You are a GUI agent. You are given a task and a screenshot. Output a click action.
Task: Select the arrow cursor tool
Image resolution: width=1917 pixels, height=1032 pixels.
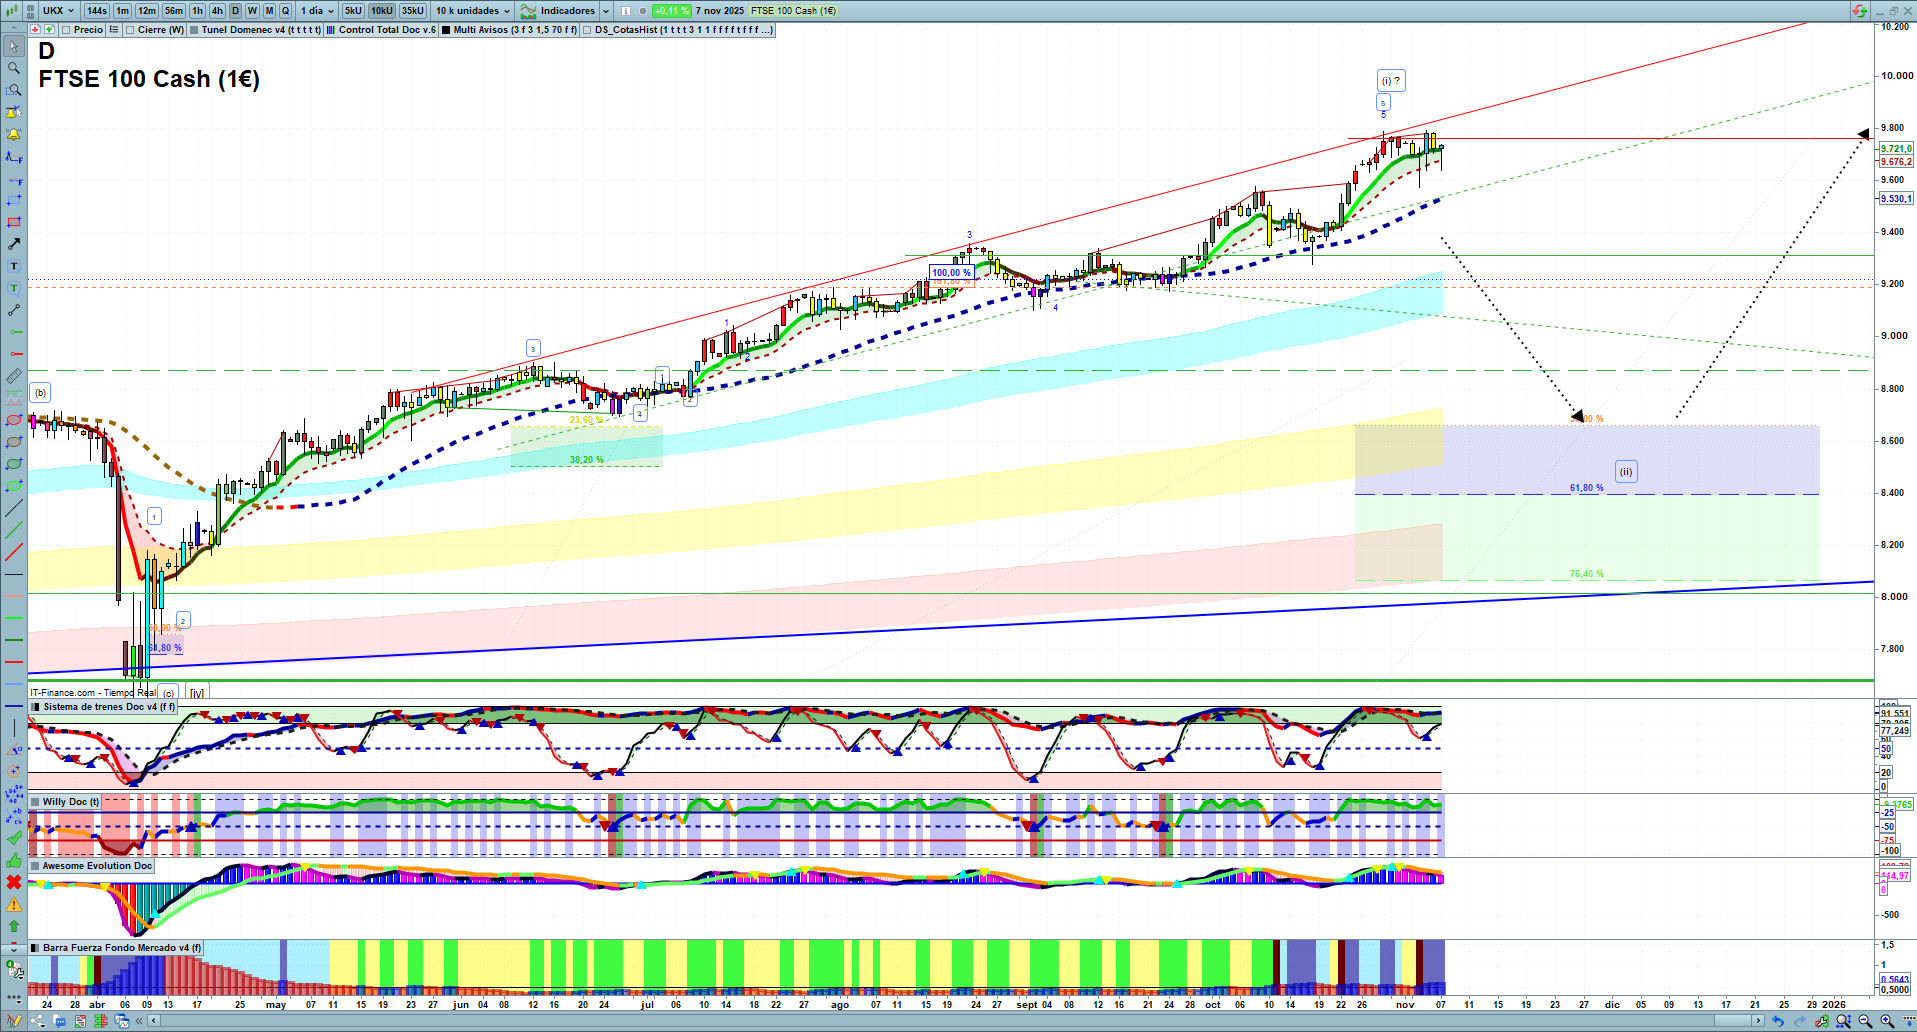pyautogui.click(x=14, y=46)
